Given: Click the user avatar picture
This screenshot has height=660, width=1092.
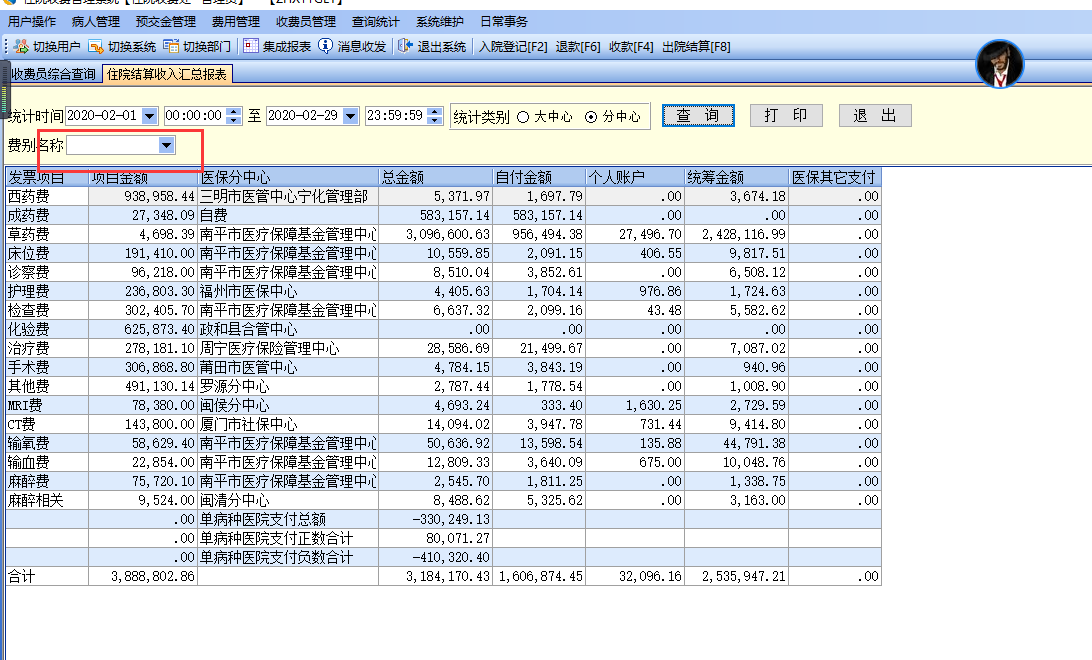Looking at the screenshot, I should click(1000, 64).
